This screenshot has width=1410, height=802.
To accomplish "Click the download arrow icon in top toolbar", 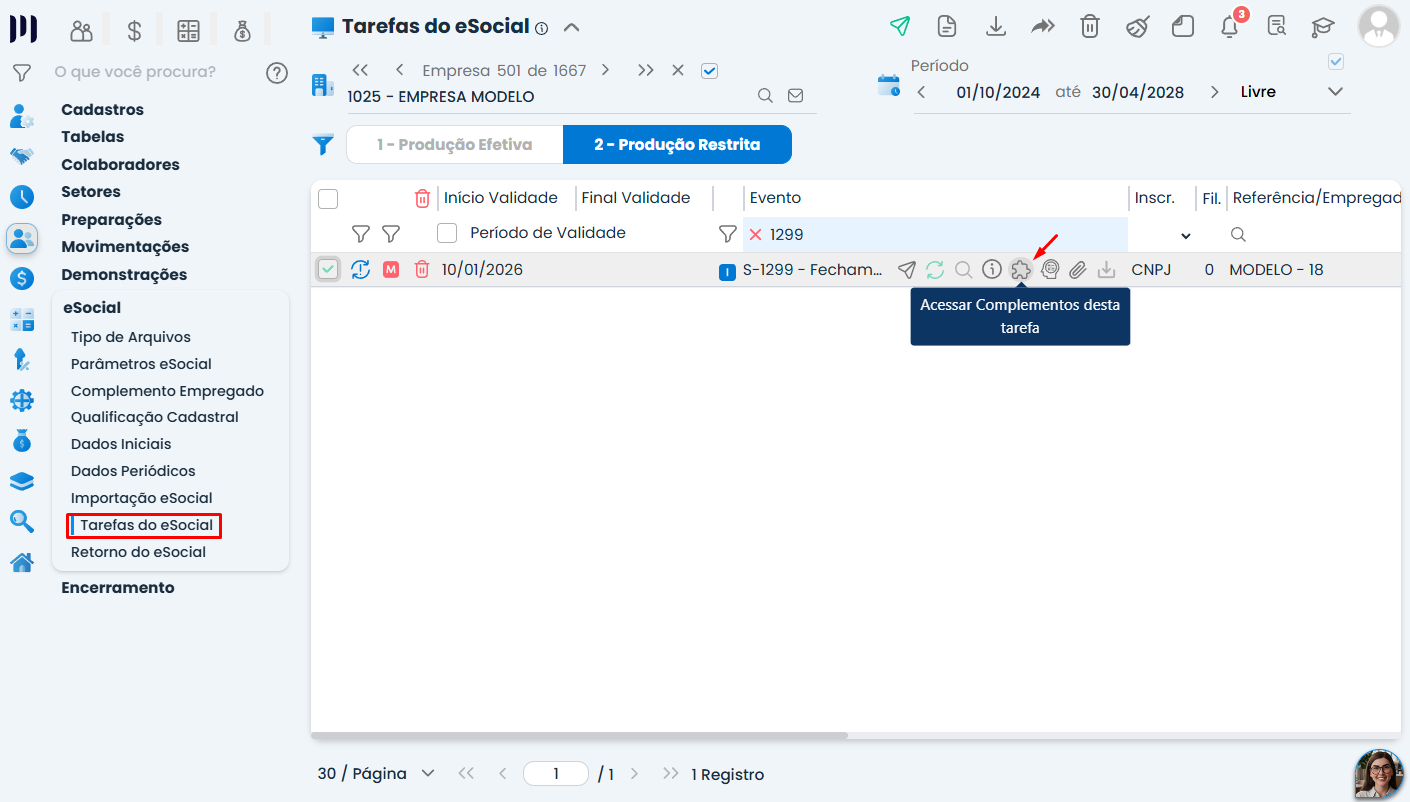I will coord(995,27).
